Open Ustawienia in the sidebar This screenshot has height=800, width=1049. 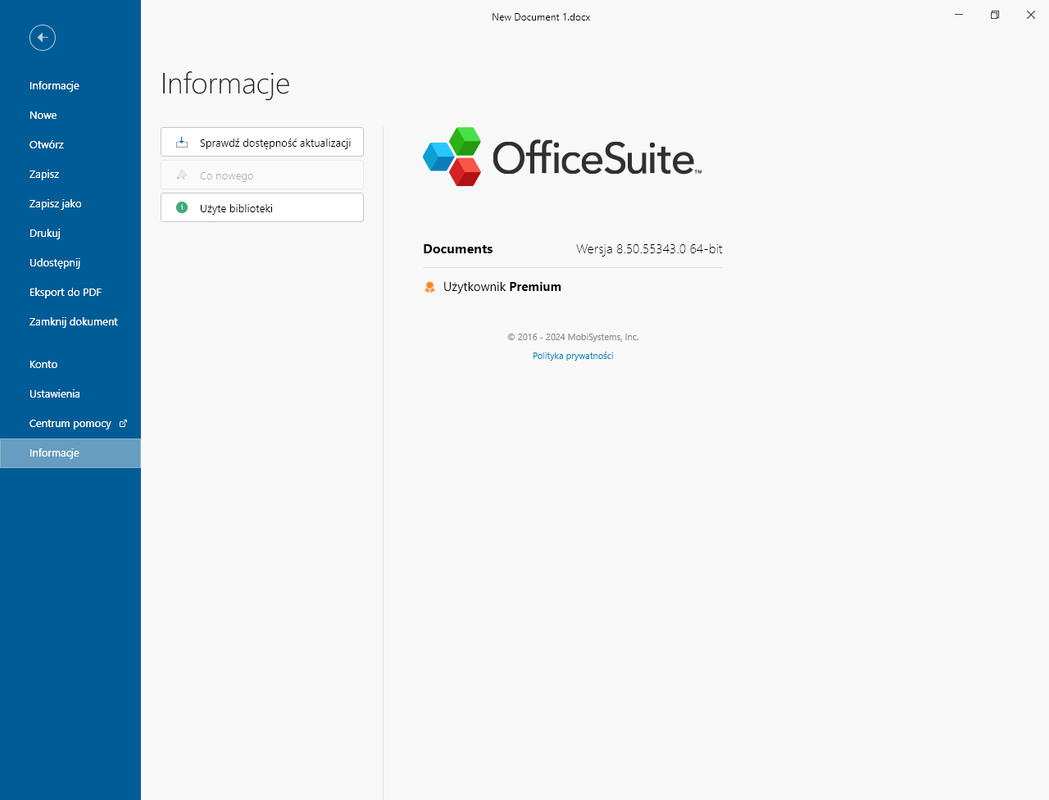click(70, 393)
